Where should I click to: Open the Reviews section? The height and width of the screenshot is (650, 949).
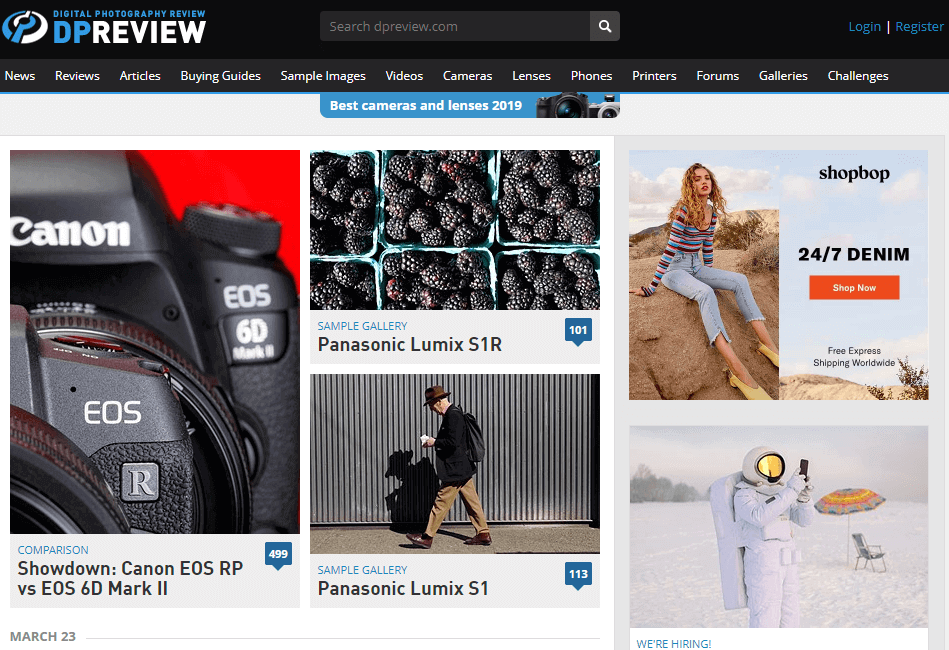pos(77,75)
